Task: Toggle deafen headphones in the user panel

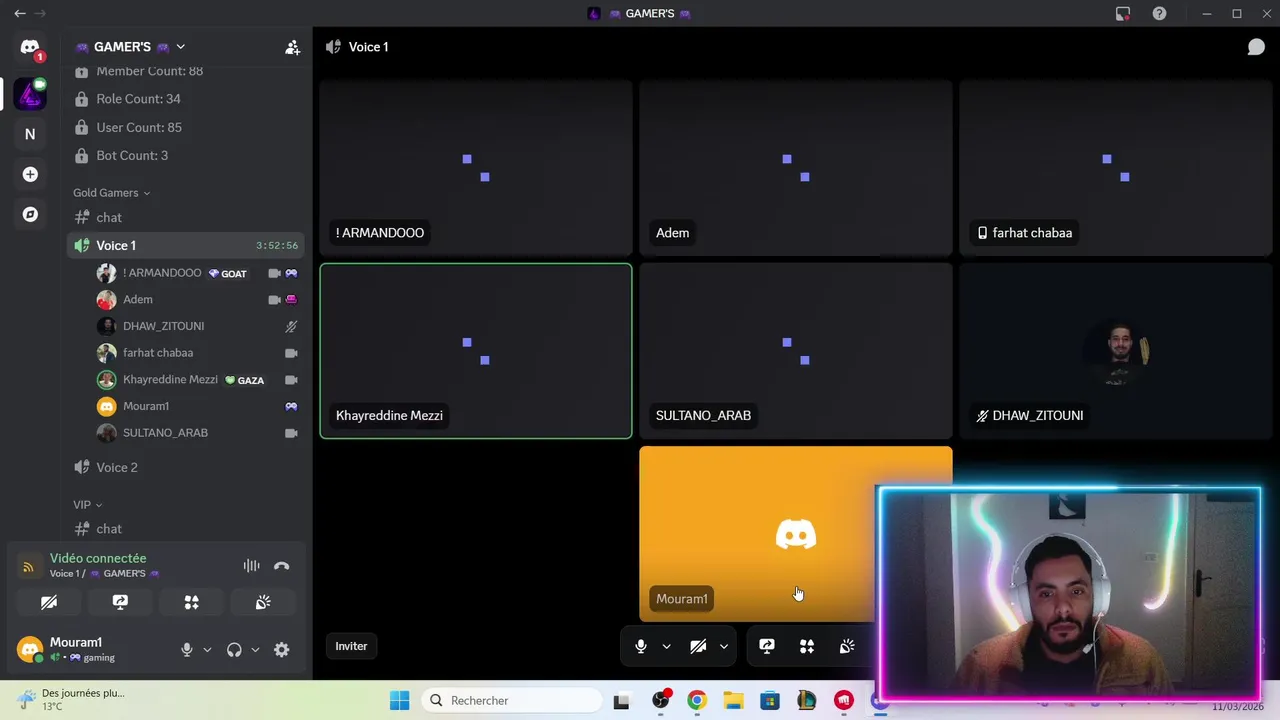Action: (x=234, y=649)
